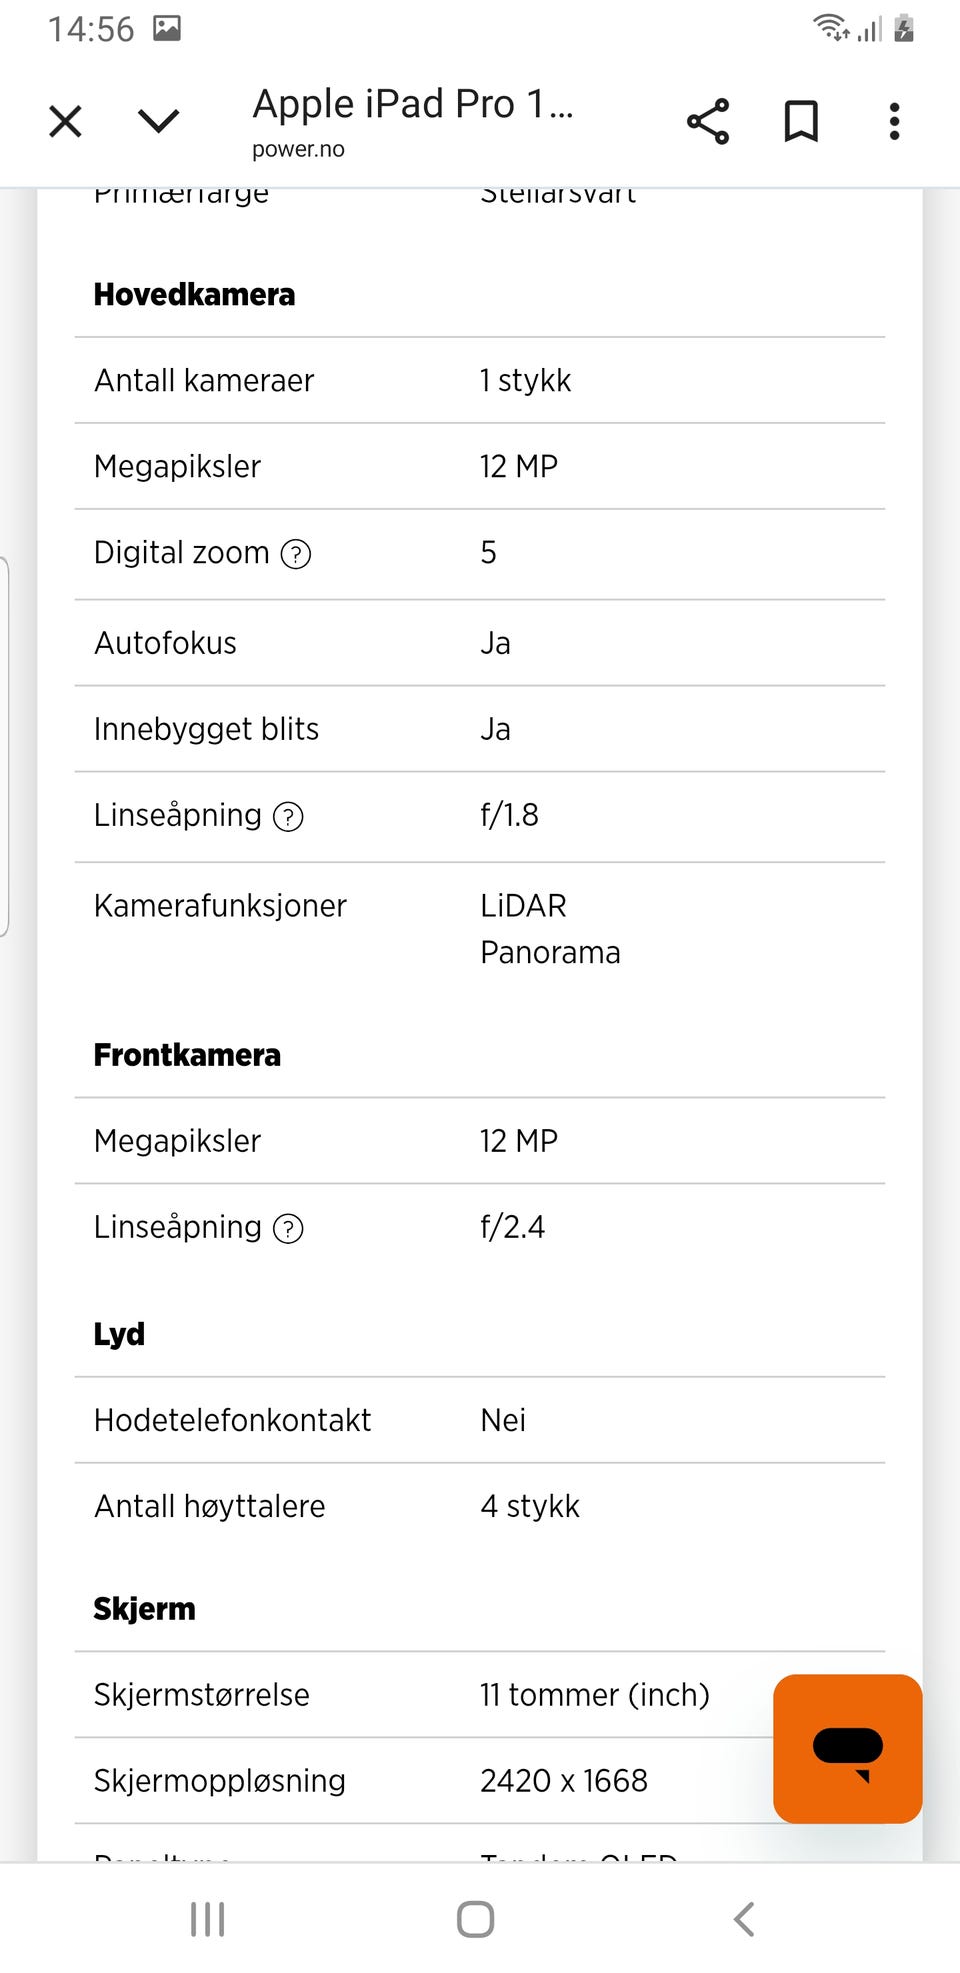Select the Hovedkamera section heading
The width and height of the screenshot is (960, 1973).
point(194,295)
